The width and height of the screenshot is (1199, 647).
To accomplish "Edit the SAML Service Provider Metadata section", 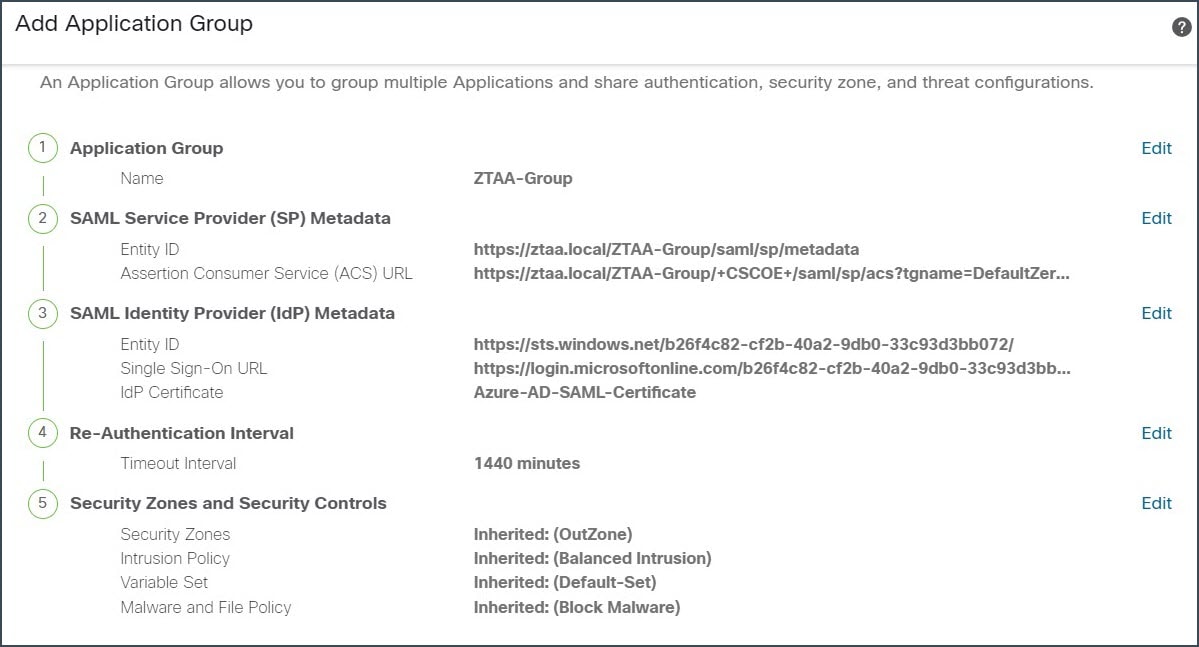I will click(1156, 219).
